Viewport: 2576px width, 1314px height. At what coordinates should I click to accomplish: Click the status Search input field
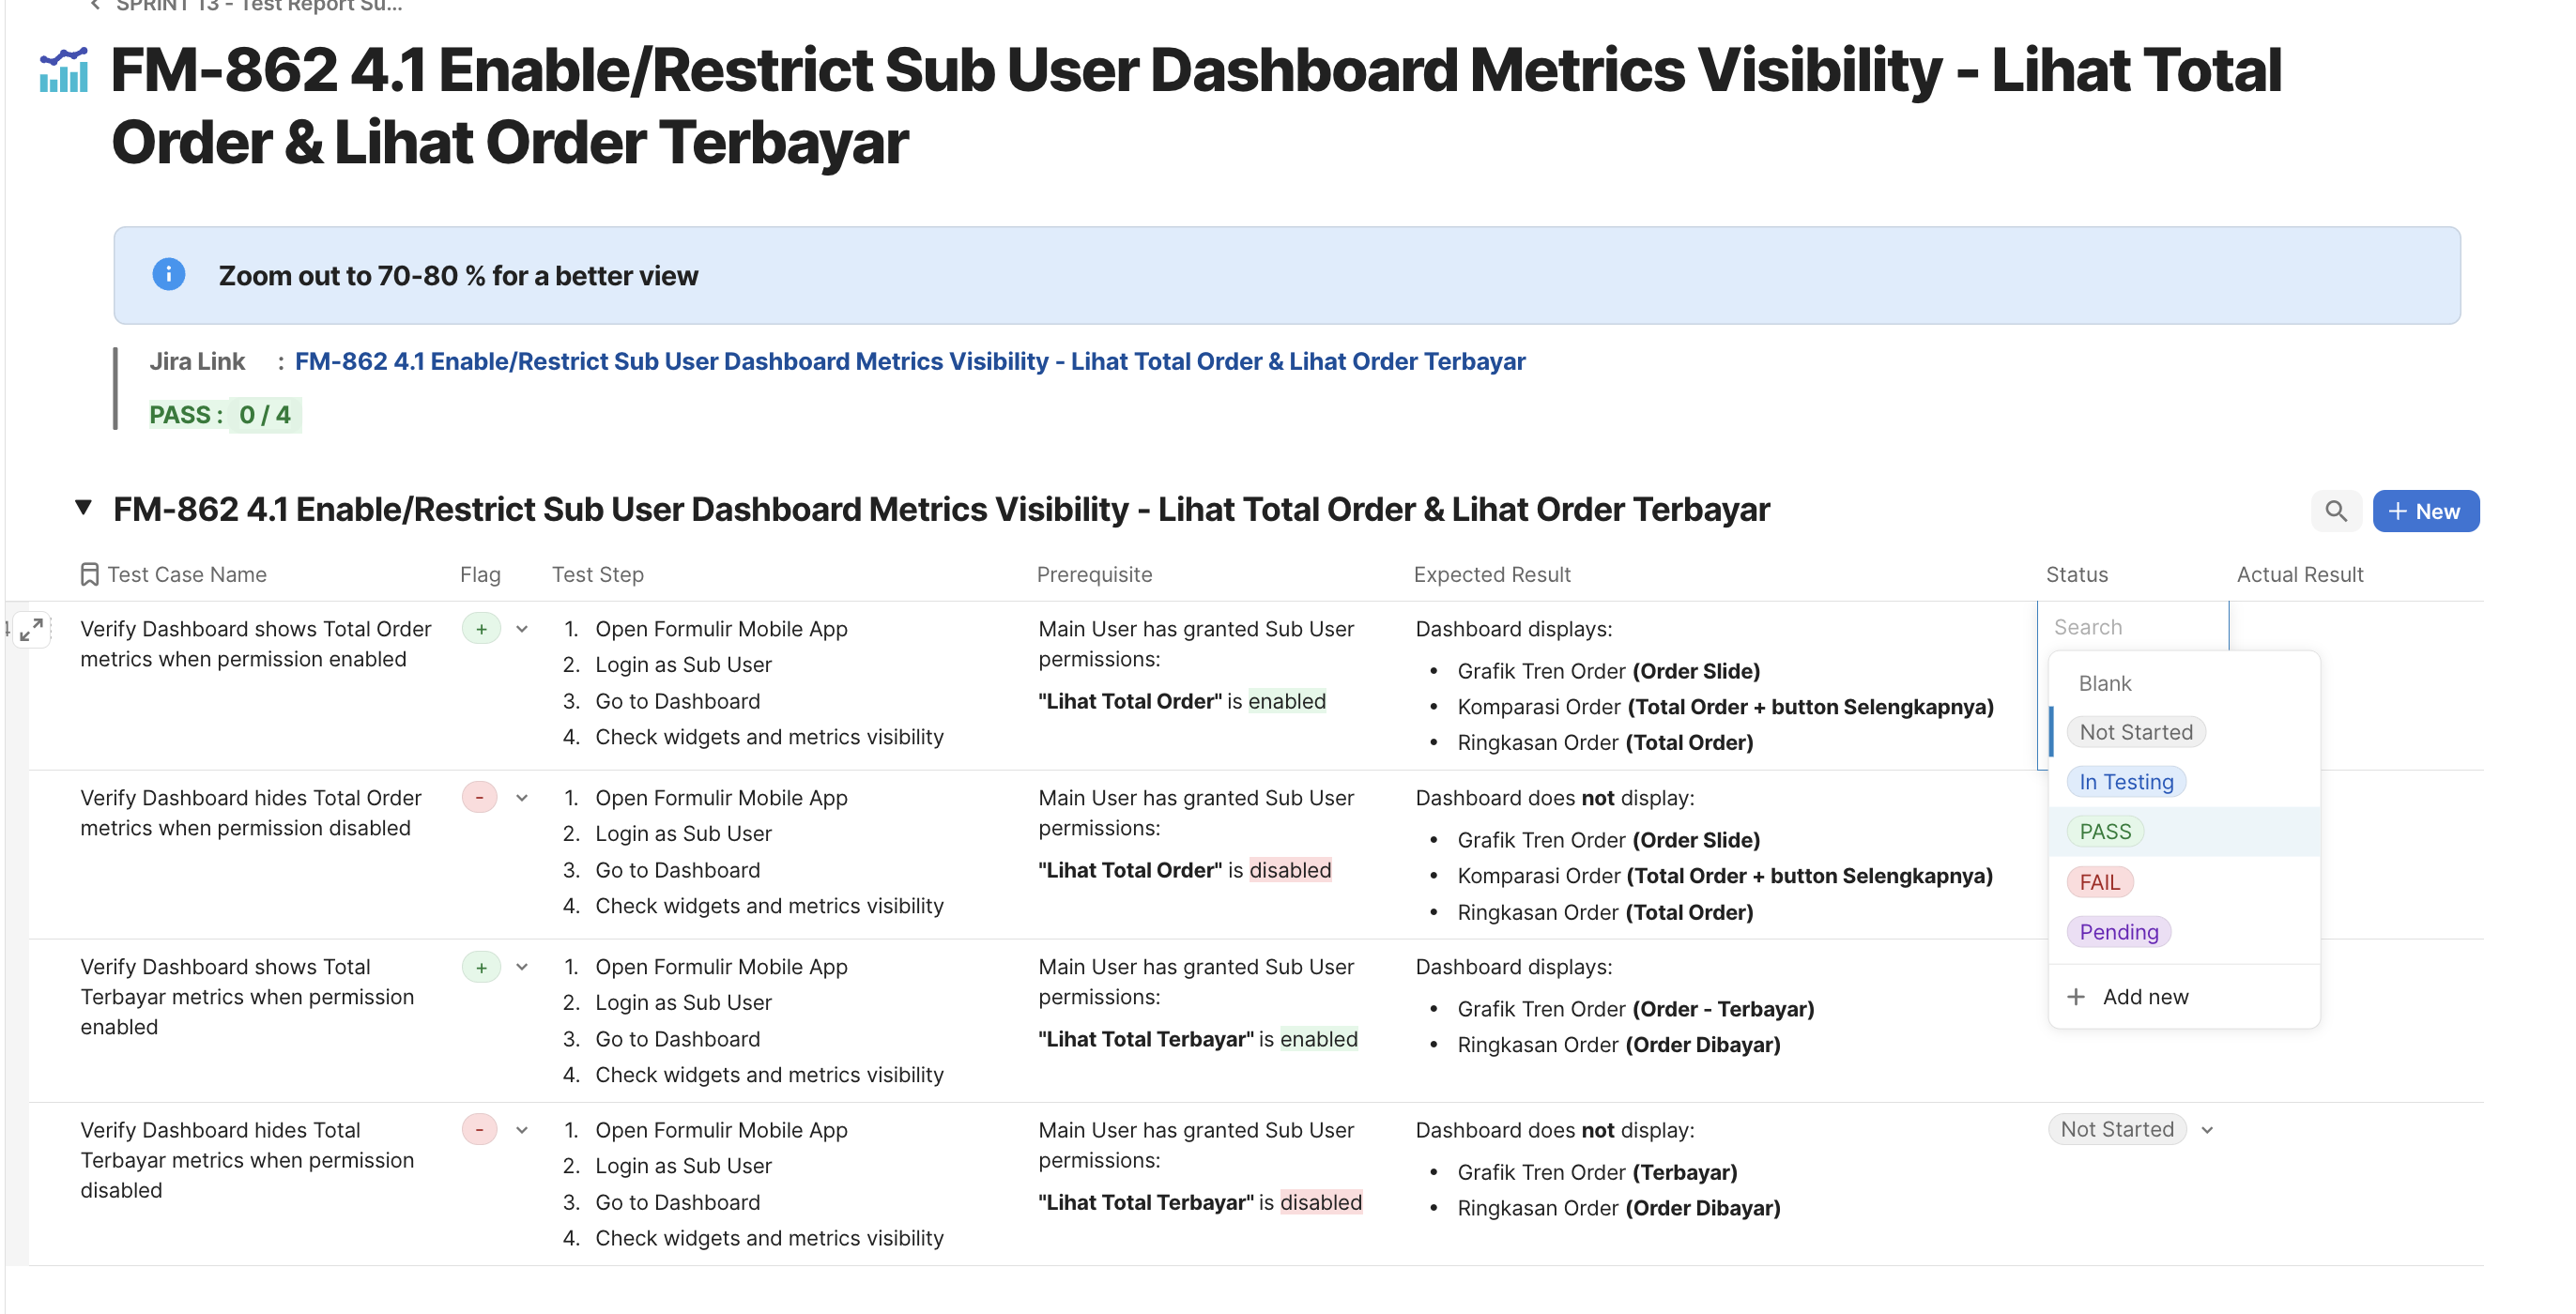pyautogui.click(x=2132, y=627)
